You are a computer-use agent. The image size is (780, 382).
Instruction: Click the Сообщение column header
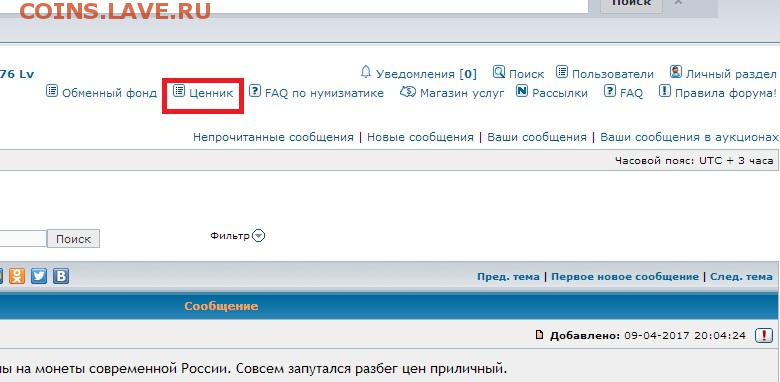tap(221, 306)
